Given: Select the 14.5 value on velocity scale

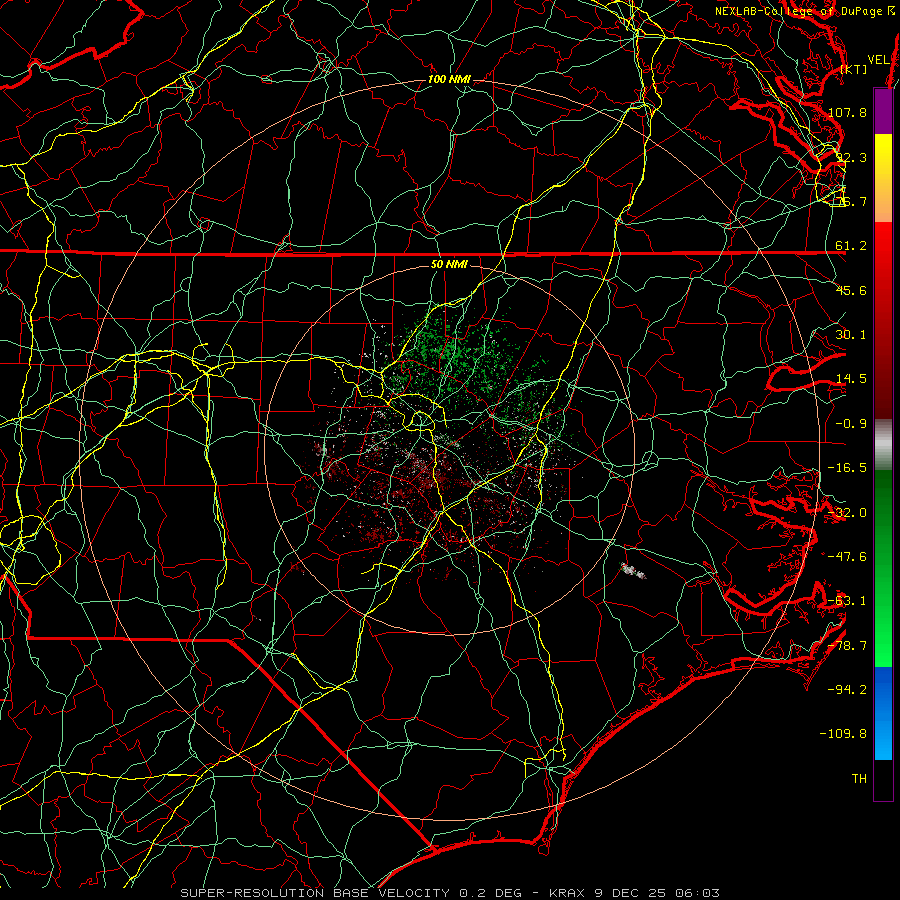Looking at the screenshot, I should [851, 379].
